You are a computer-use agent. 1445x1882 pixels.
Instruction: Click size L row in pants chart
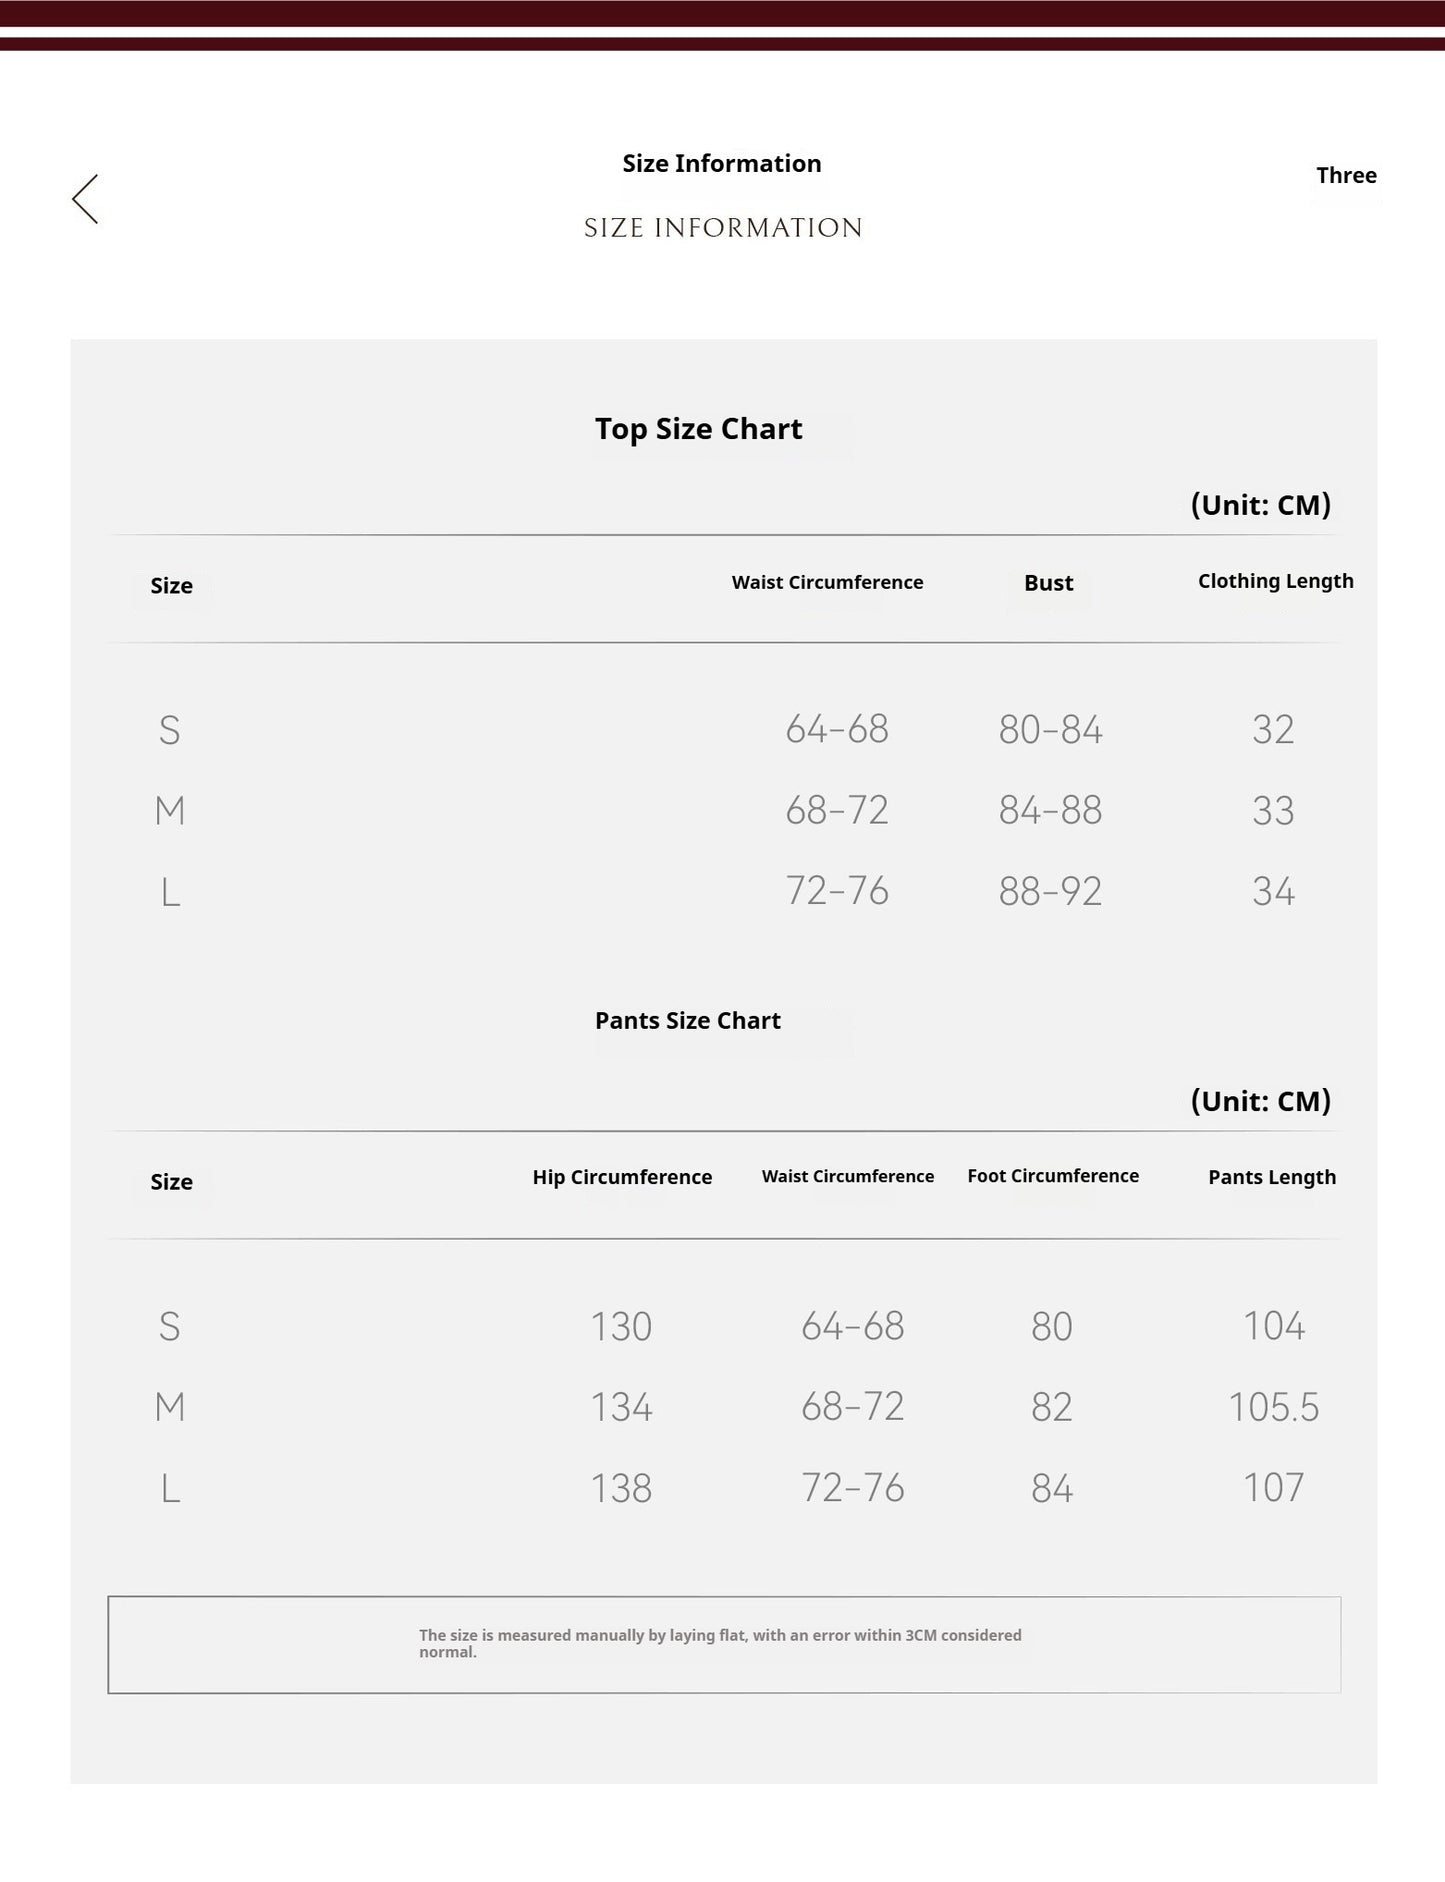(724, 1488)
